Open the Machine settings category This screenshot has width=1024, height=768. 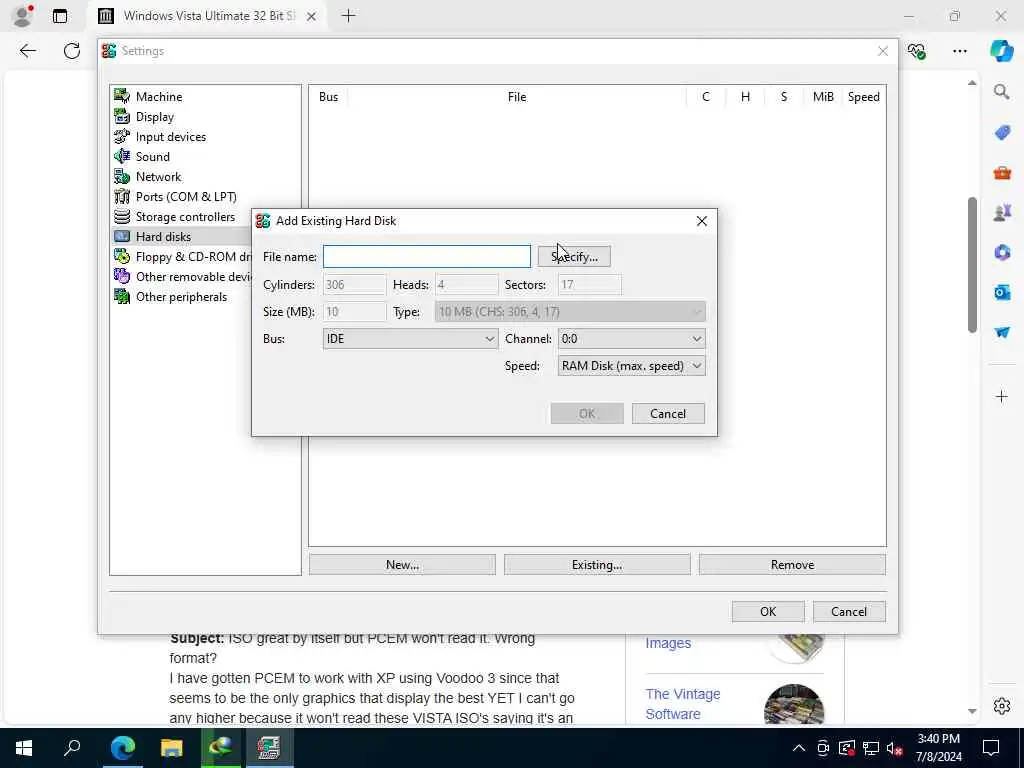159,97
